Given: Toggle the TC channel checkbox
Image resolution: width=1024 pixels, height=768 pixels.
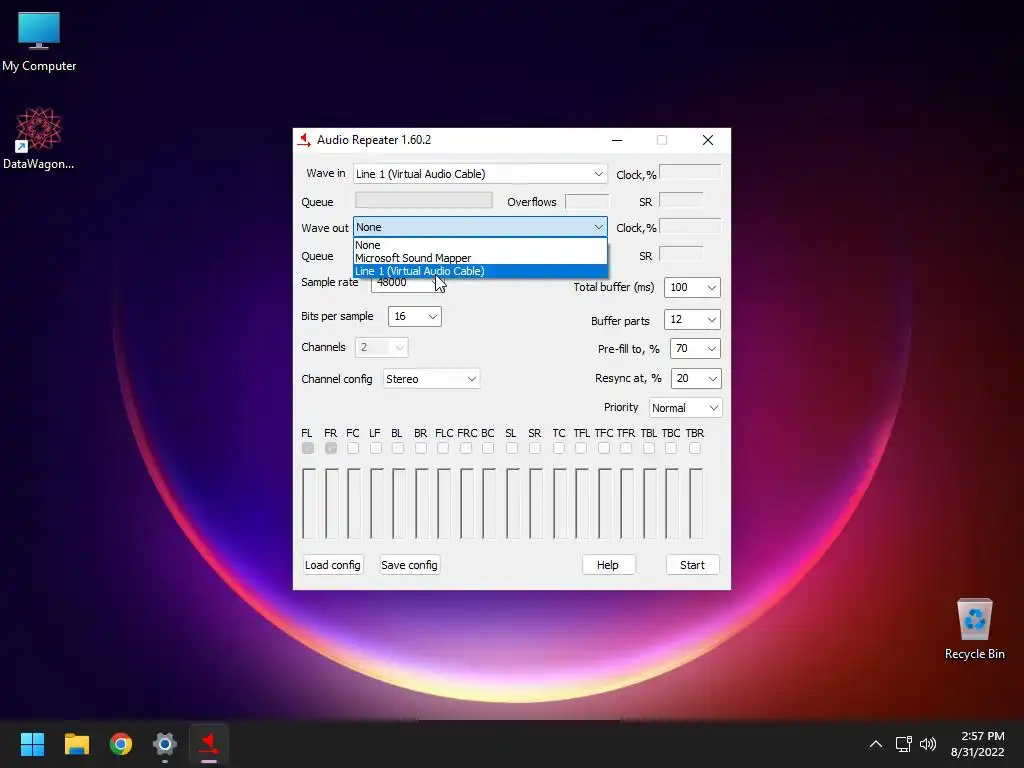Looking at the screenshot, I should click(558, 448).
